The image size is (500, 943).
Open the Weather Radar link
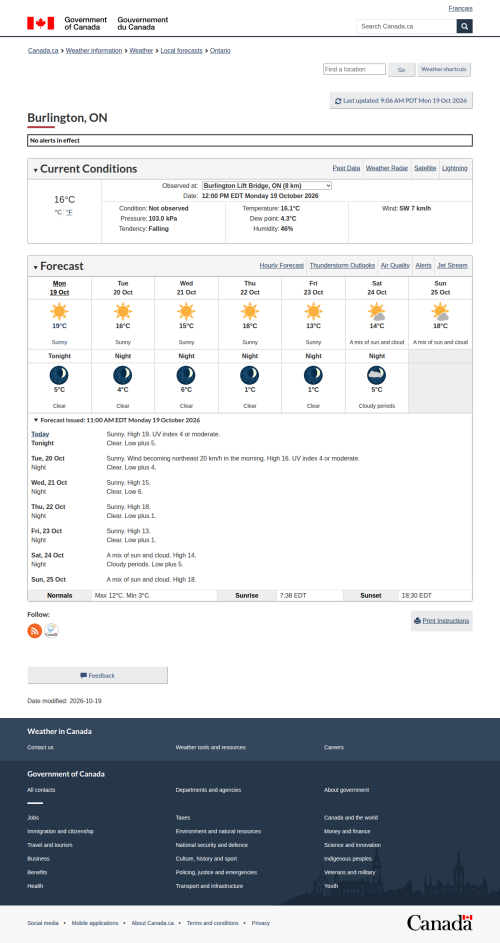tap(387, 168)
